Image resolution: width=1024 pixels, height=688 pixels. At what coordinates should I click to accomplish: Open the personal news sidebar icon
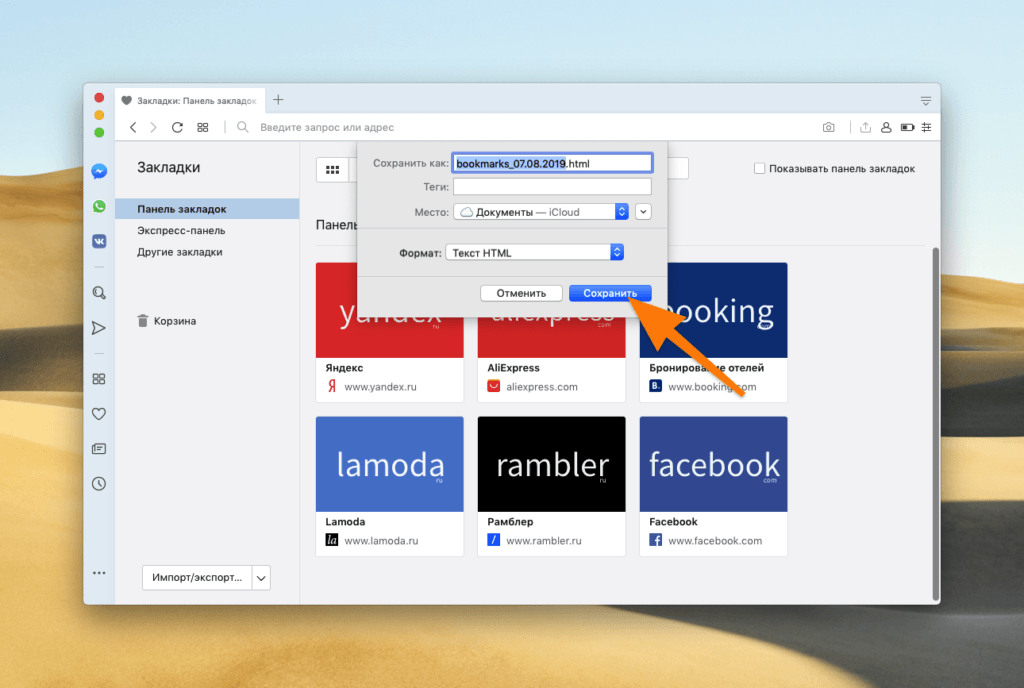(99, 448)
